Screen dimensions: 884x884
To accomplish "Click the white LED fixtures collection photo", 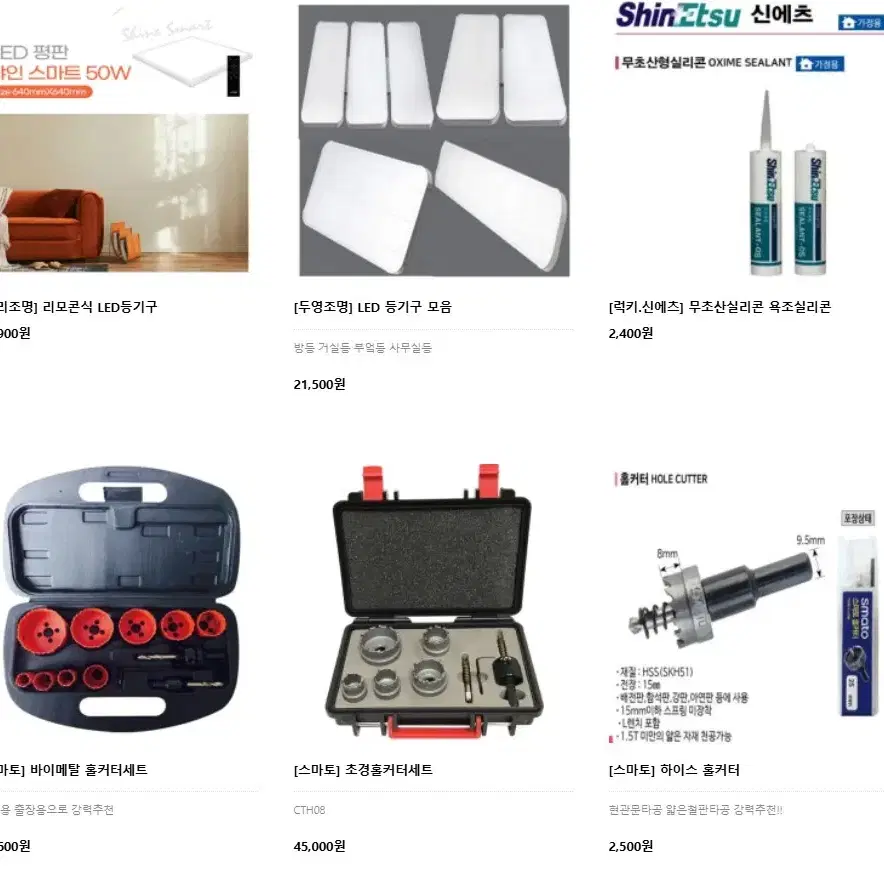I will click(x=434, y=140).
